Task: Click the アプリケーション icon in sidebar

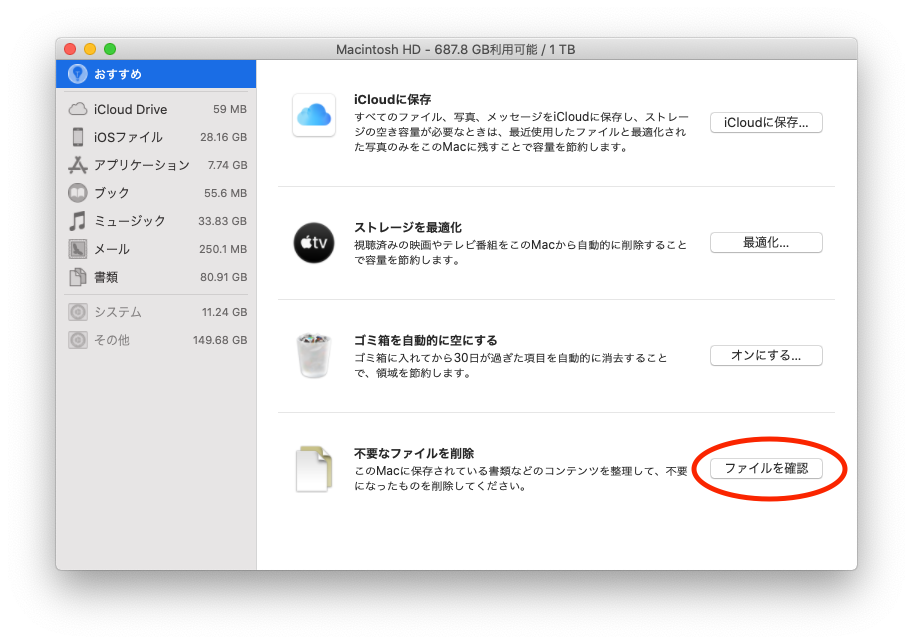Action: tap(78, 165)
